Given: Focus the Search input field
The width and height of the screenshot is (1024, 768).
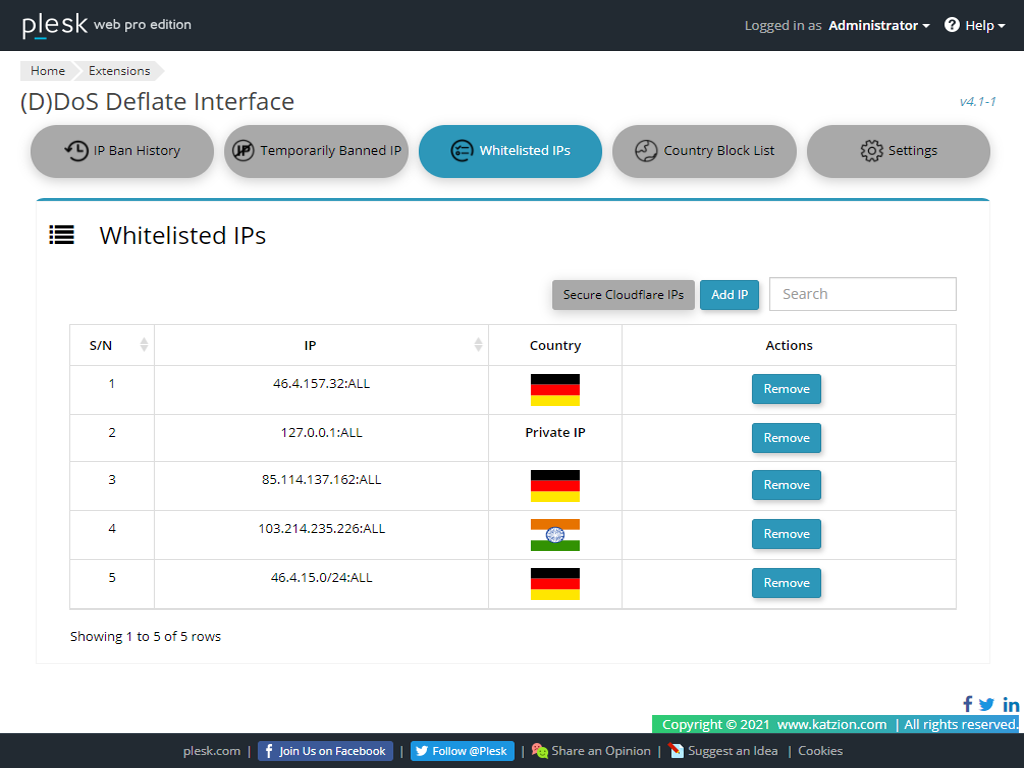Looking at the screenshot, I should click(x=862, y=294).
